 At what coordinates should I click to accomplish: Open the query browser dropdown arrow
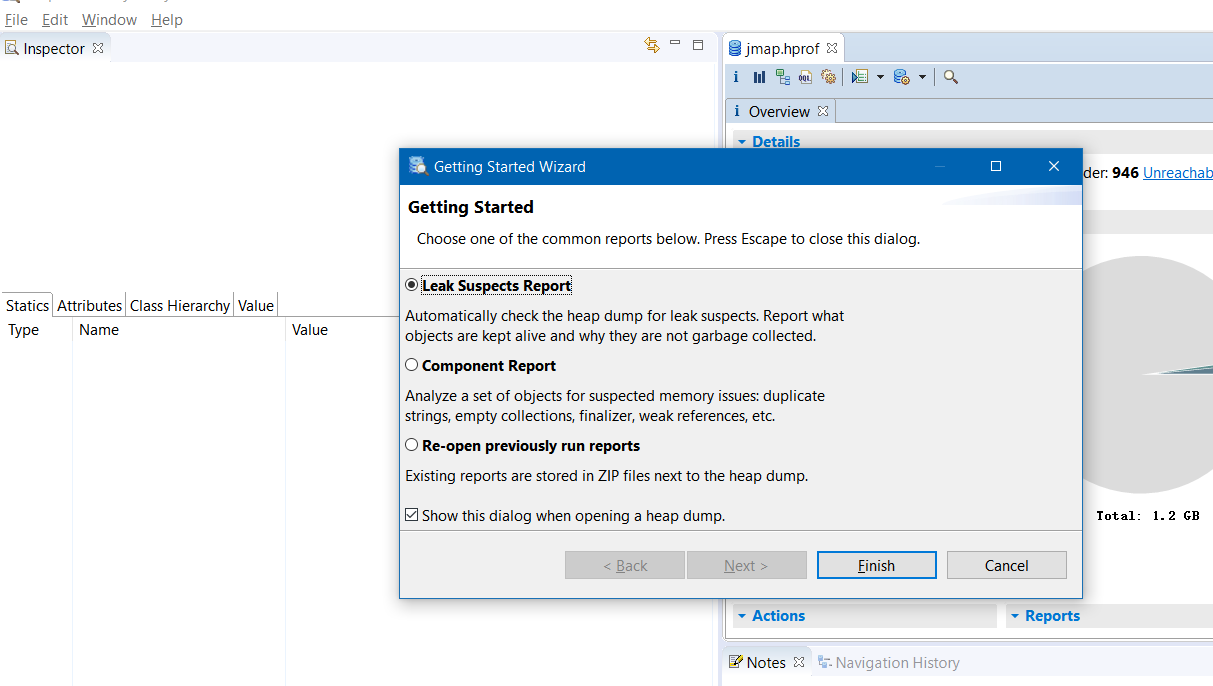point(922,77)
